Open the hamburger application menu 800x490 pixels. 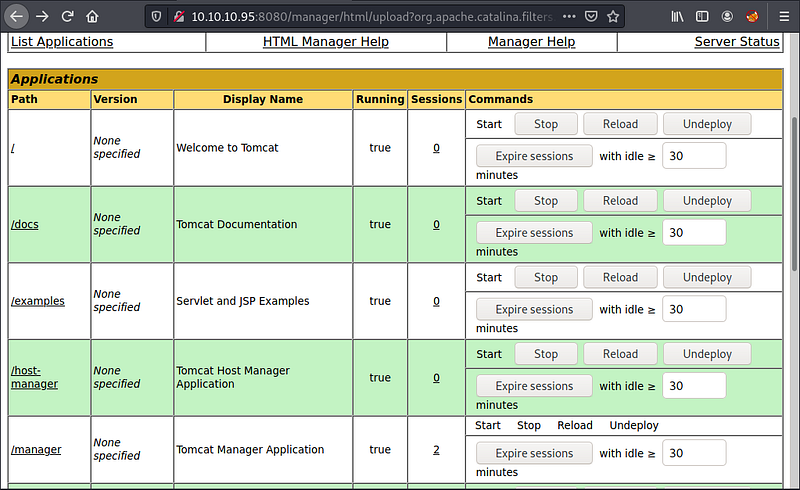pyautogui.click(x=784, y=17)
